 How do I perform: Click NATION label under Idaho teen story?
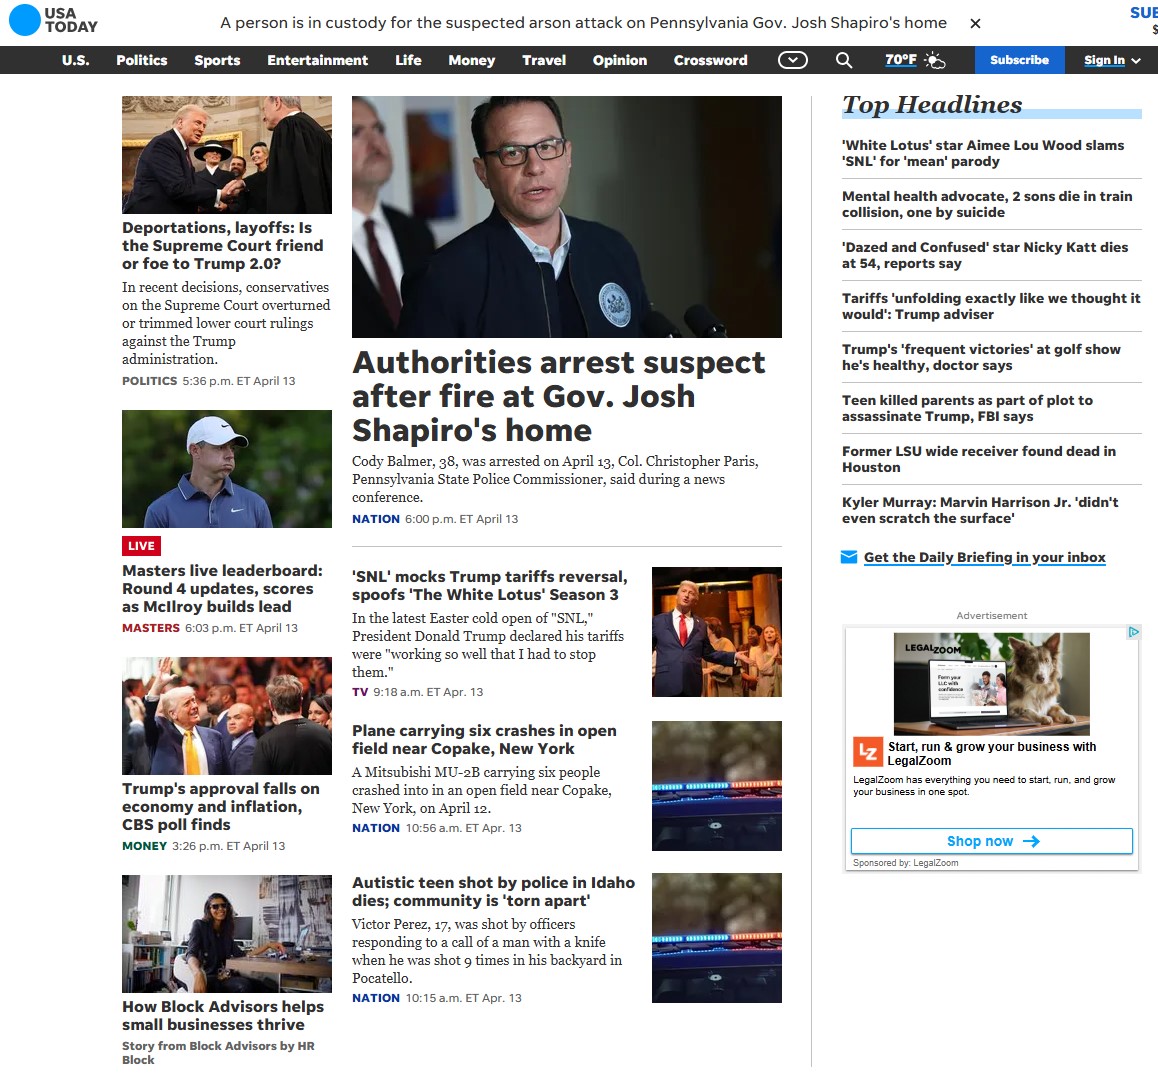[376, 998]
